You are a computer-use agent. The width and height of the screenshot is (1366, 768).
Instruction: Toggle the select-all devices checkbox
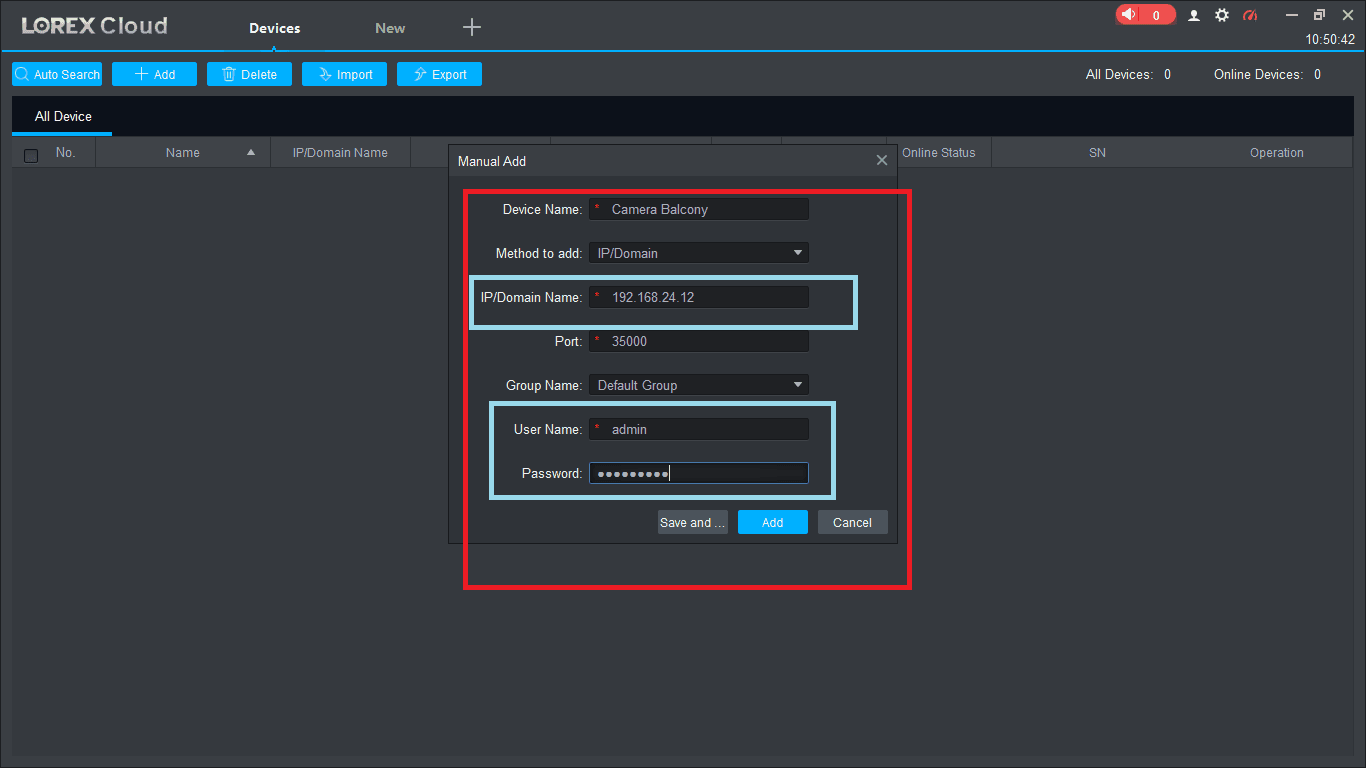pyautogui.click(x=29, y=152)
